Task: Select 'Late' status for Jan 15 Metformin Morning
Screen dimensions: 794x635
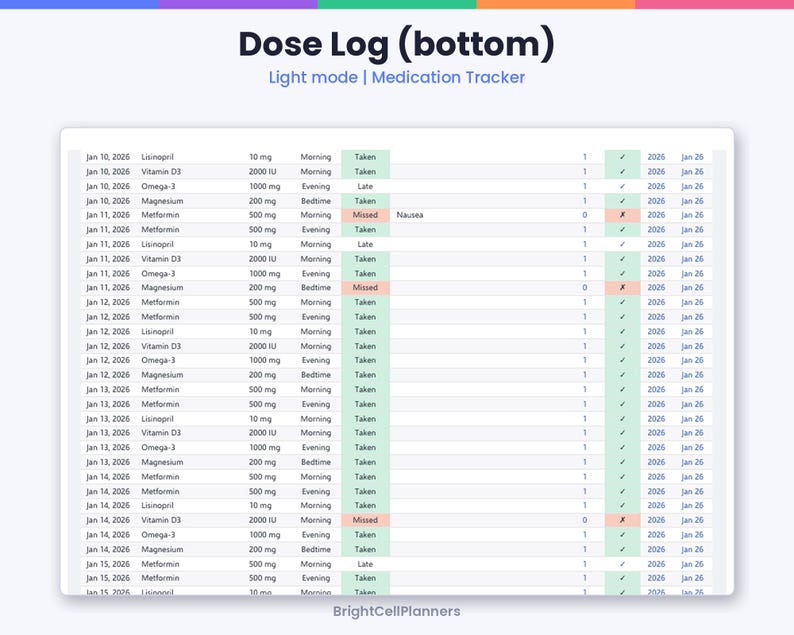Action: pos(365,564)
